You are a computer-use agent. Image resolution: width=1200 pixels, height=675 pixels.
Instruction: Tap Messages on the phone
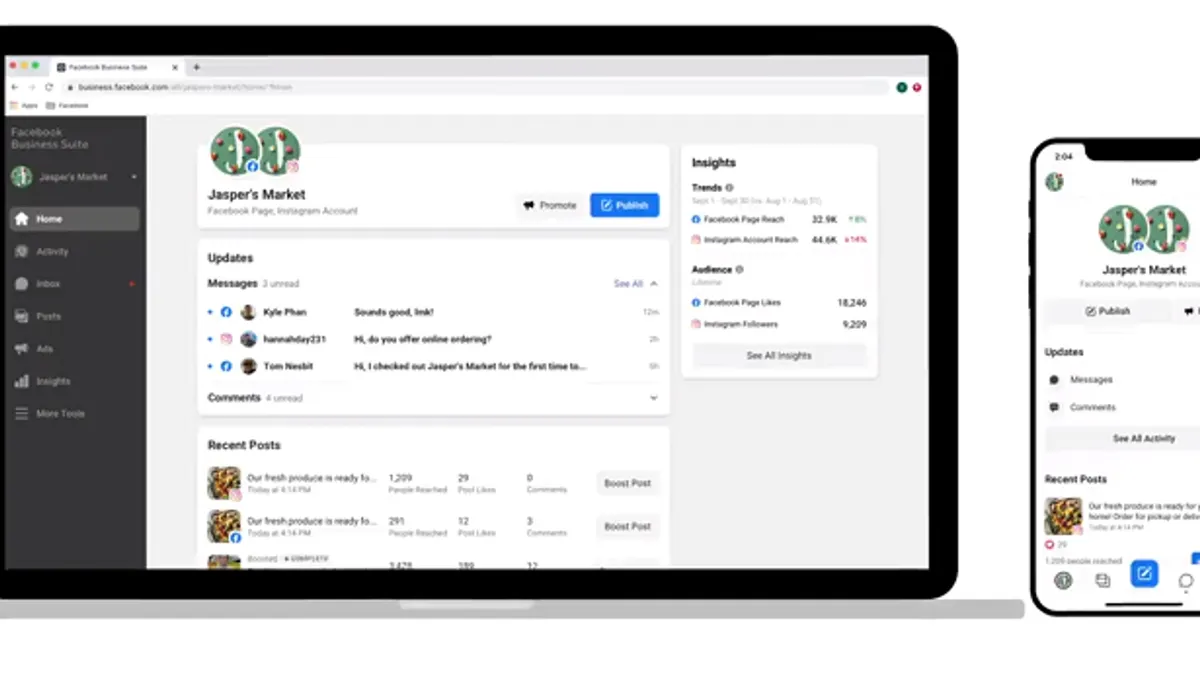coord(1091,380)
